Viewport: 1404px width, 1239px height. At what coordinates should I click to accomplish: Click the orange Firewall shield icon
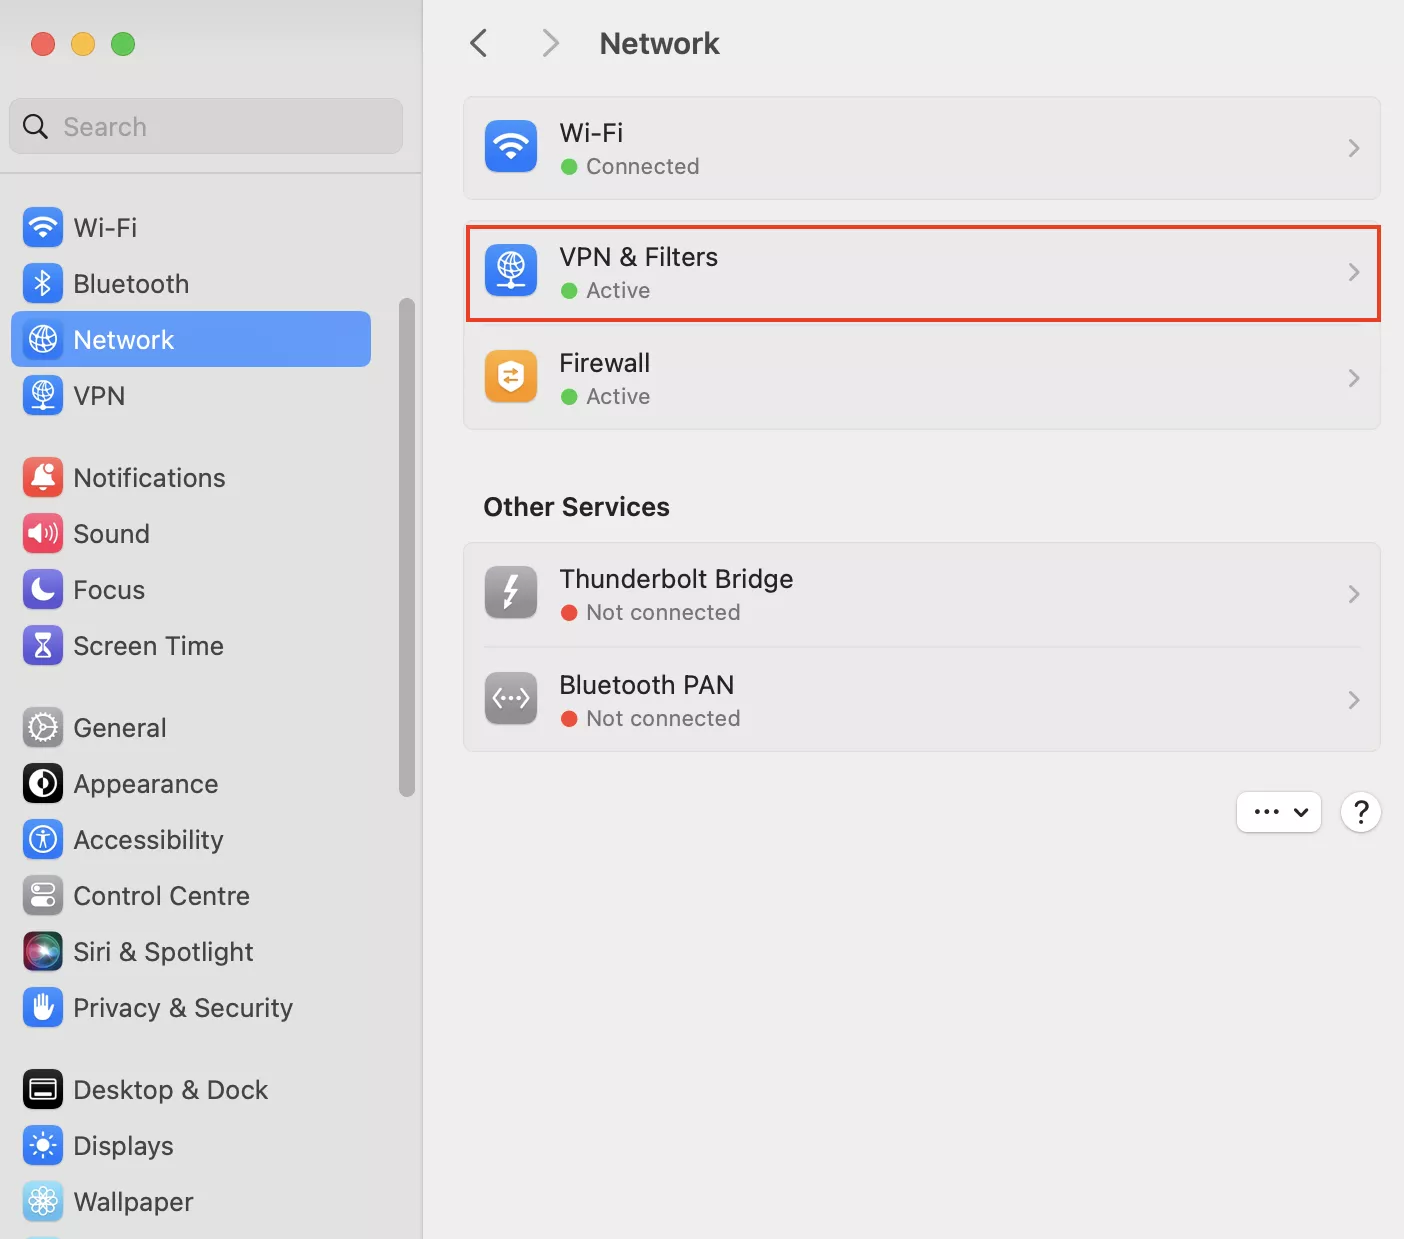511,377
